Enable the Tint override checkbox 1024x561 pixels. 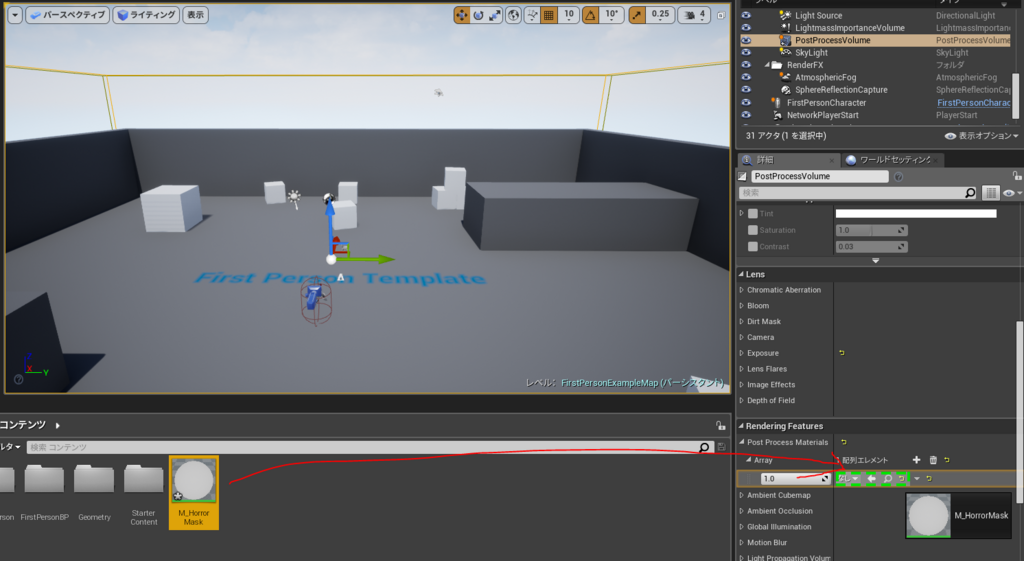tap(753, 214)
